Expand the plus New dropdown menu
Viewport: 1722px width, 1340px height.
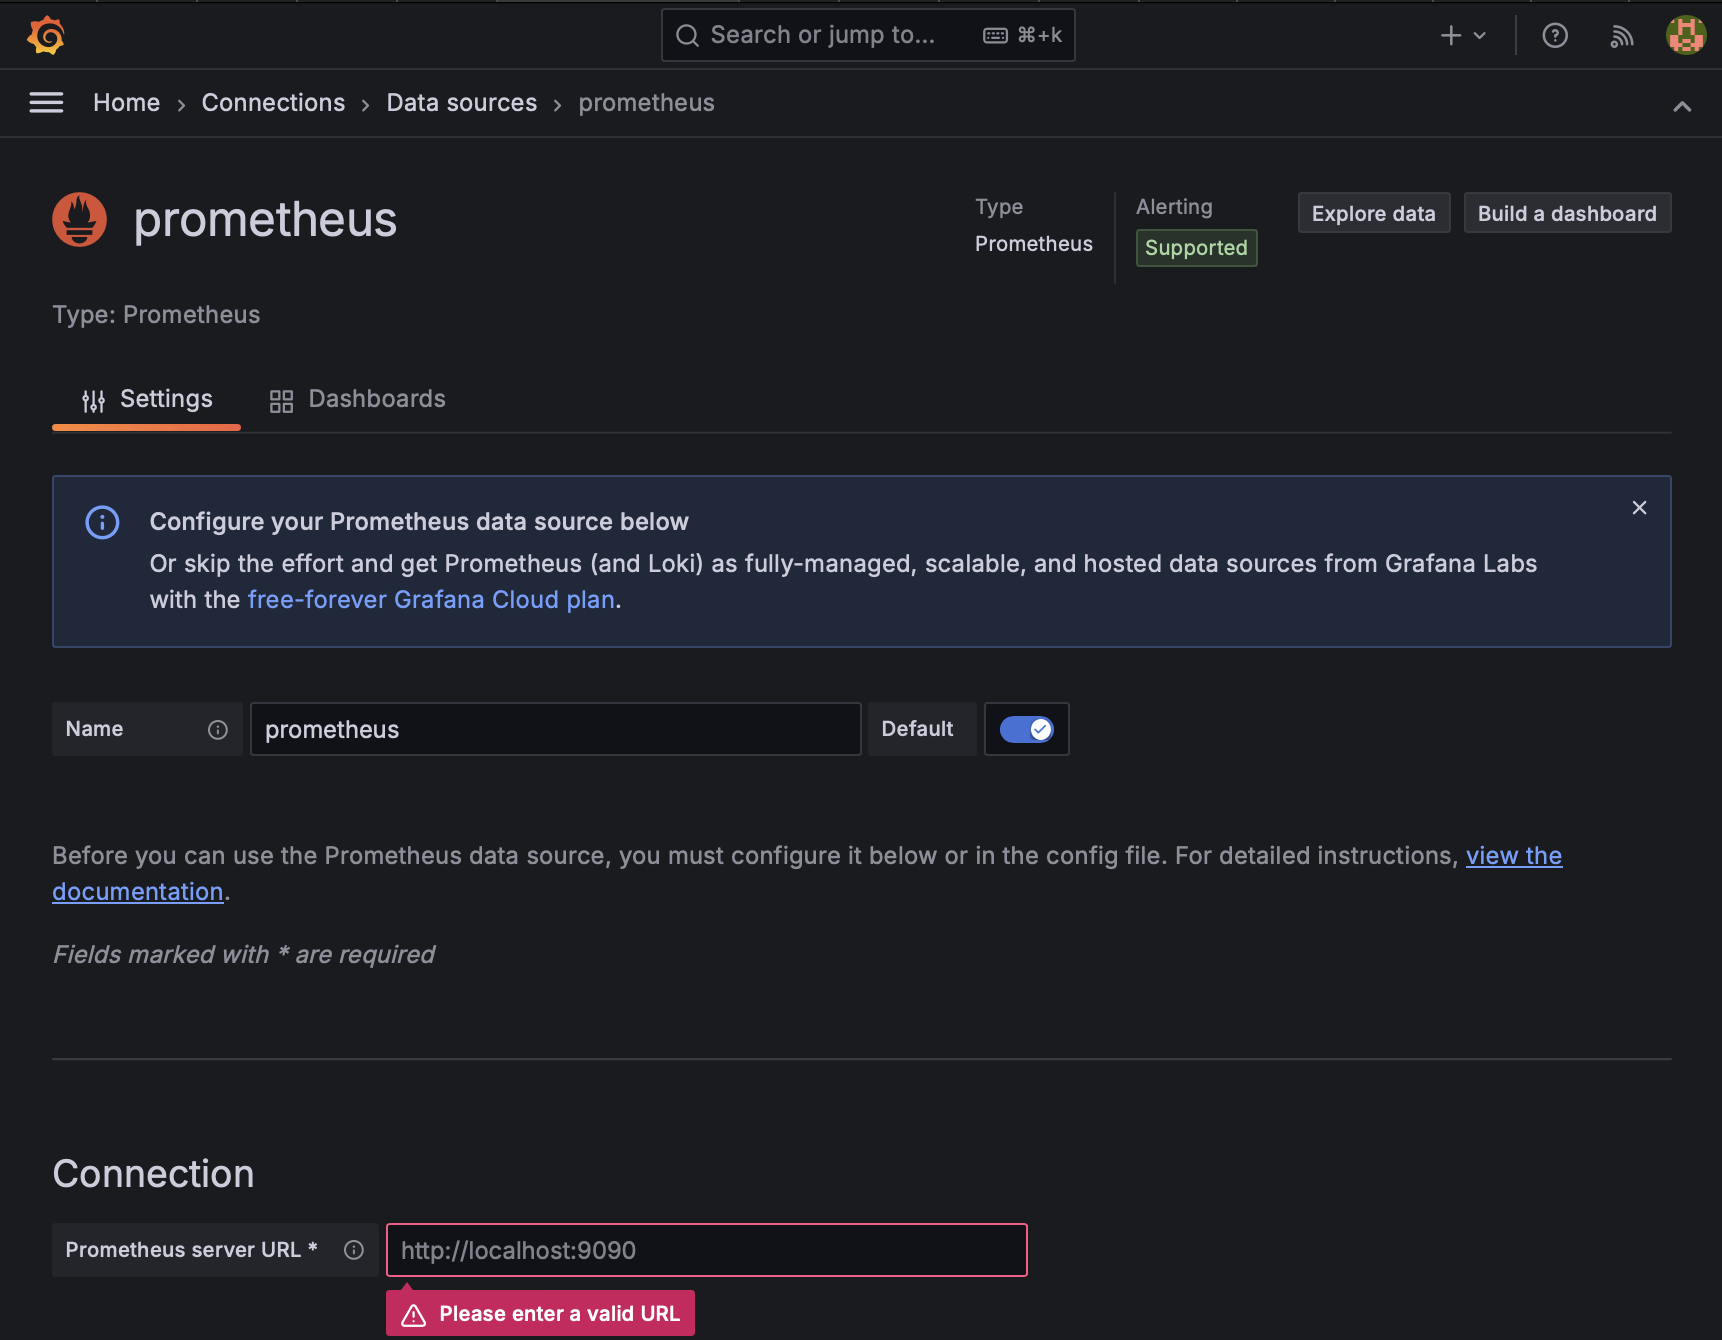pyautogui.click(x=1463, y=36)
